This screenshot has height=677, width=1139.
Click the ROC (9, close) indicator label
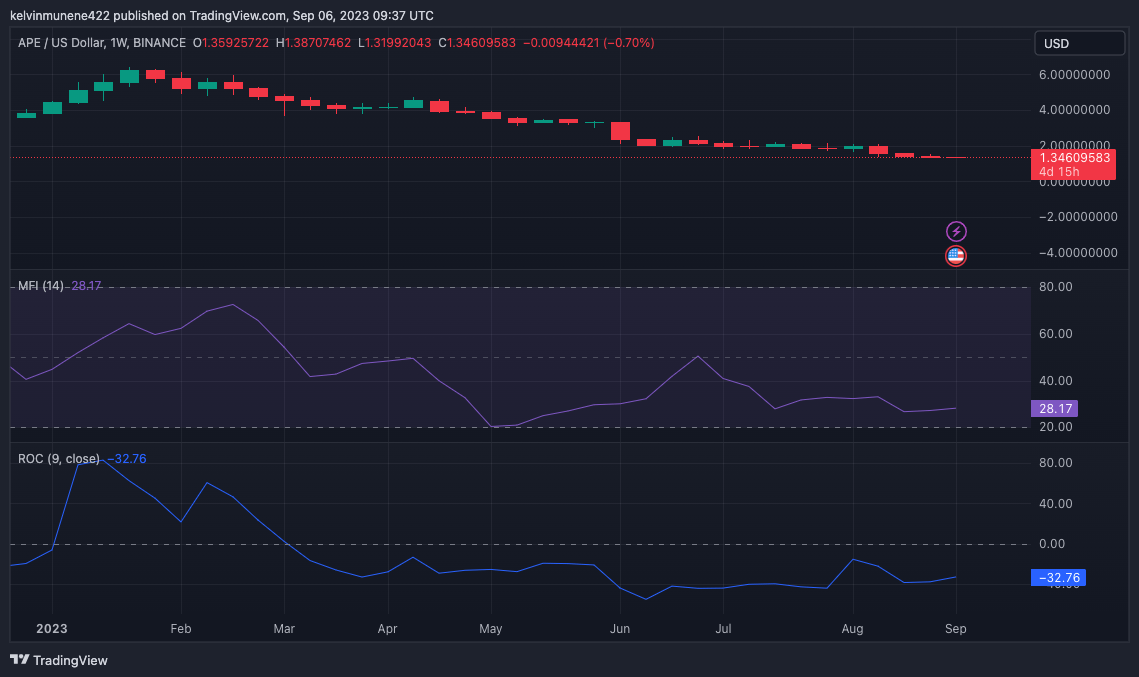[x=59, y=458]
